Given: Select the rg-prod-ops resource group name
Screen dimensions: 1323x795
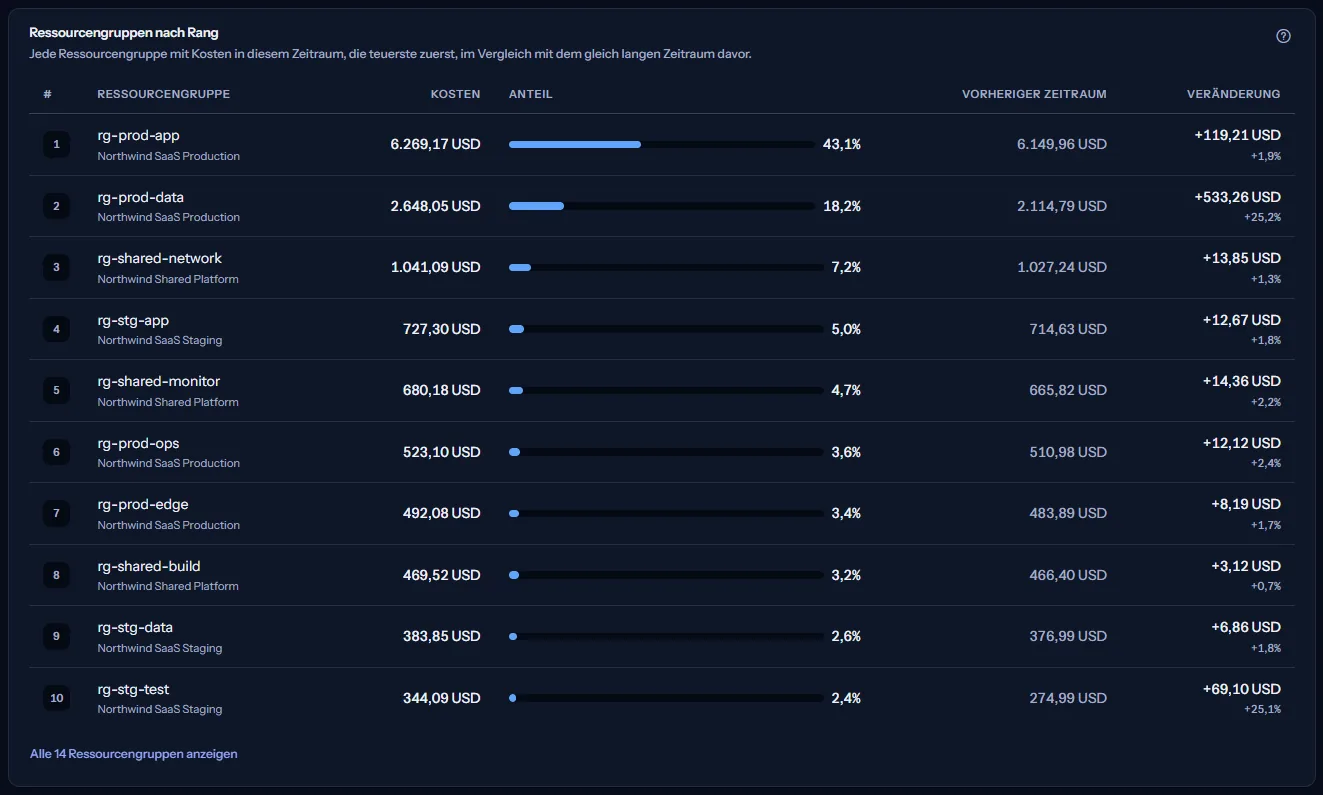Looking at the screenshot, I should point(138,443).
